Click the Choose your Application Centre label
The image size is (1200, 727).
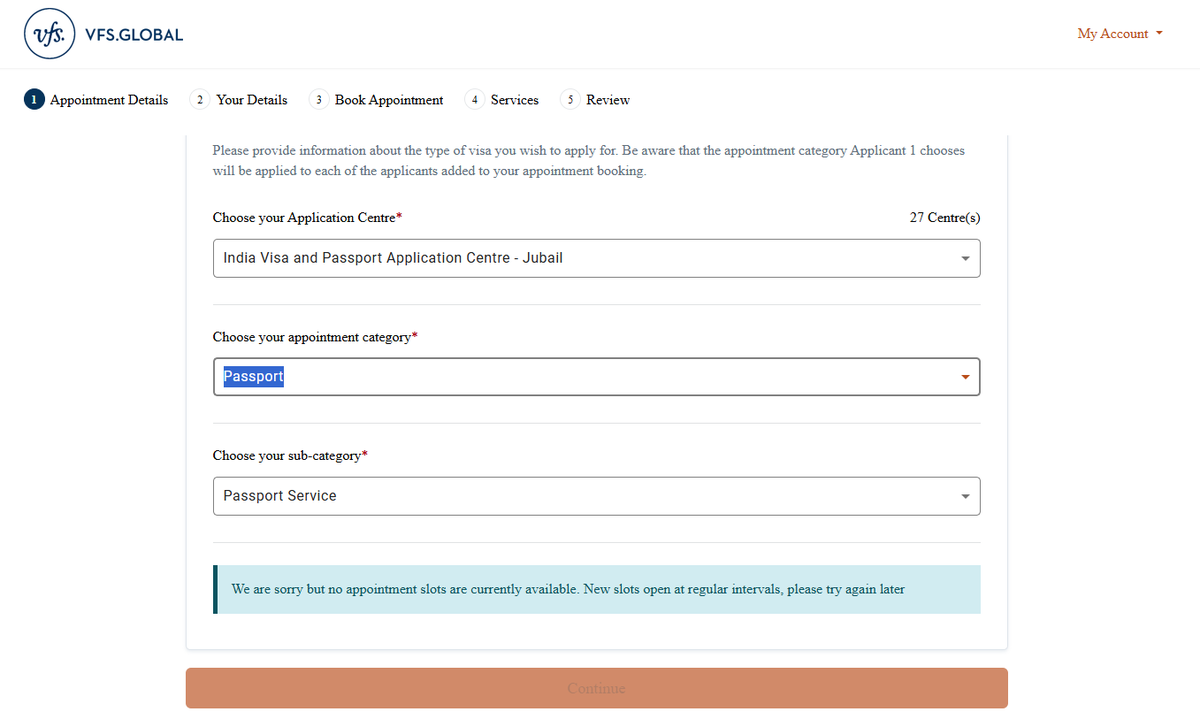pos(307,218)
